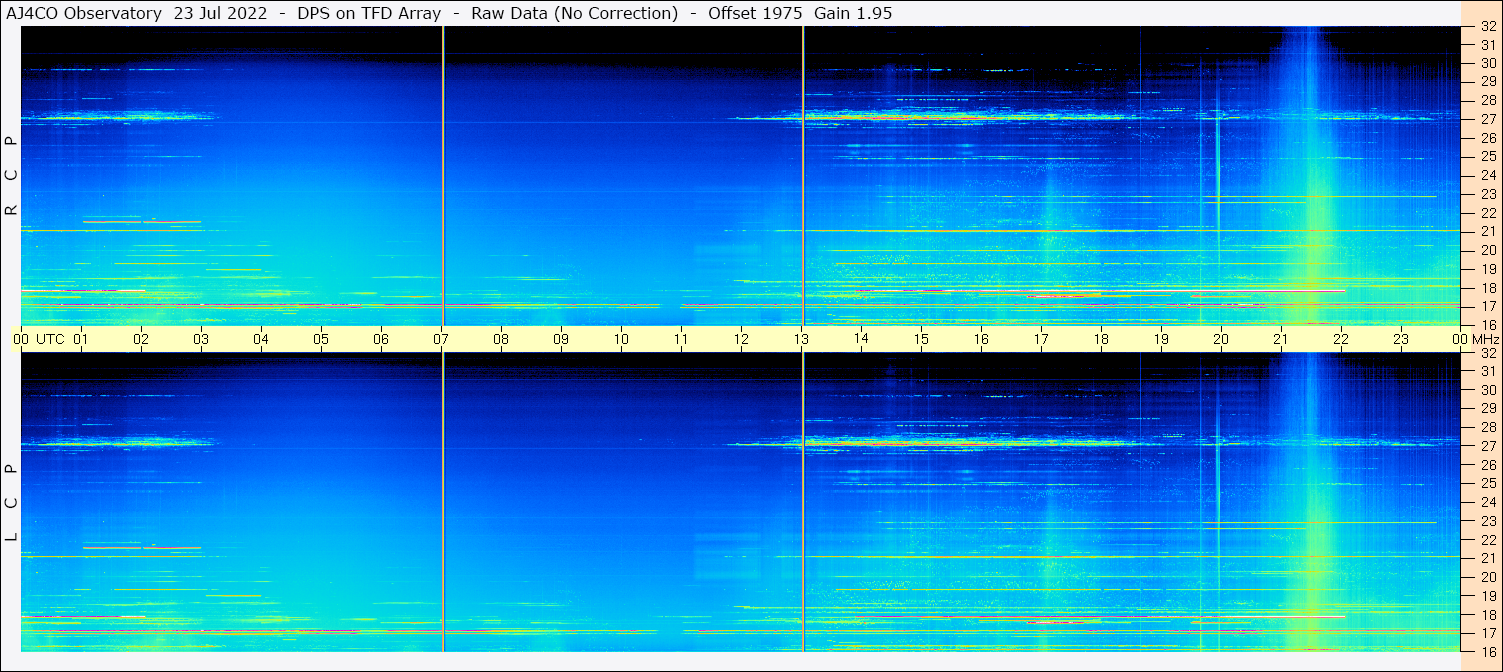Click the 30 MHz label on RCP frequency scale
This screenshot has width=1503, height=672.
1487,63
